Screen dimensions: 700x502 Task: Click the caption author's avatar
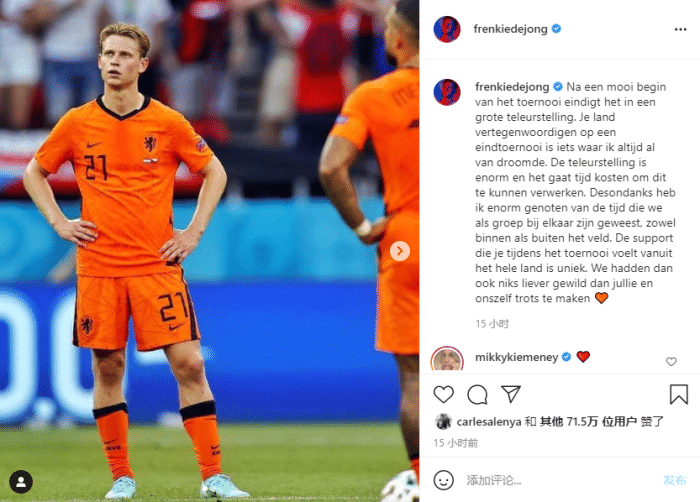[447, 92]
